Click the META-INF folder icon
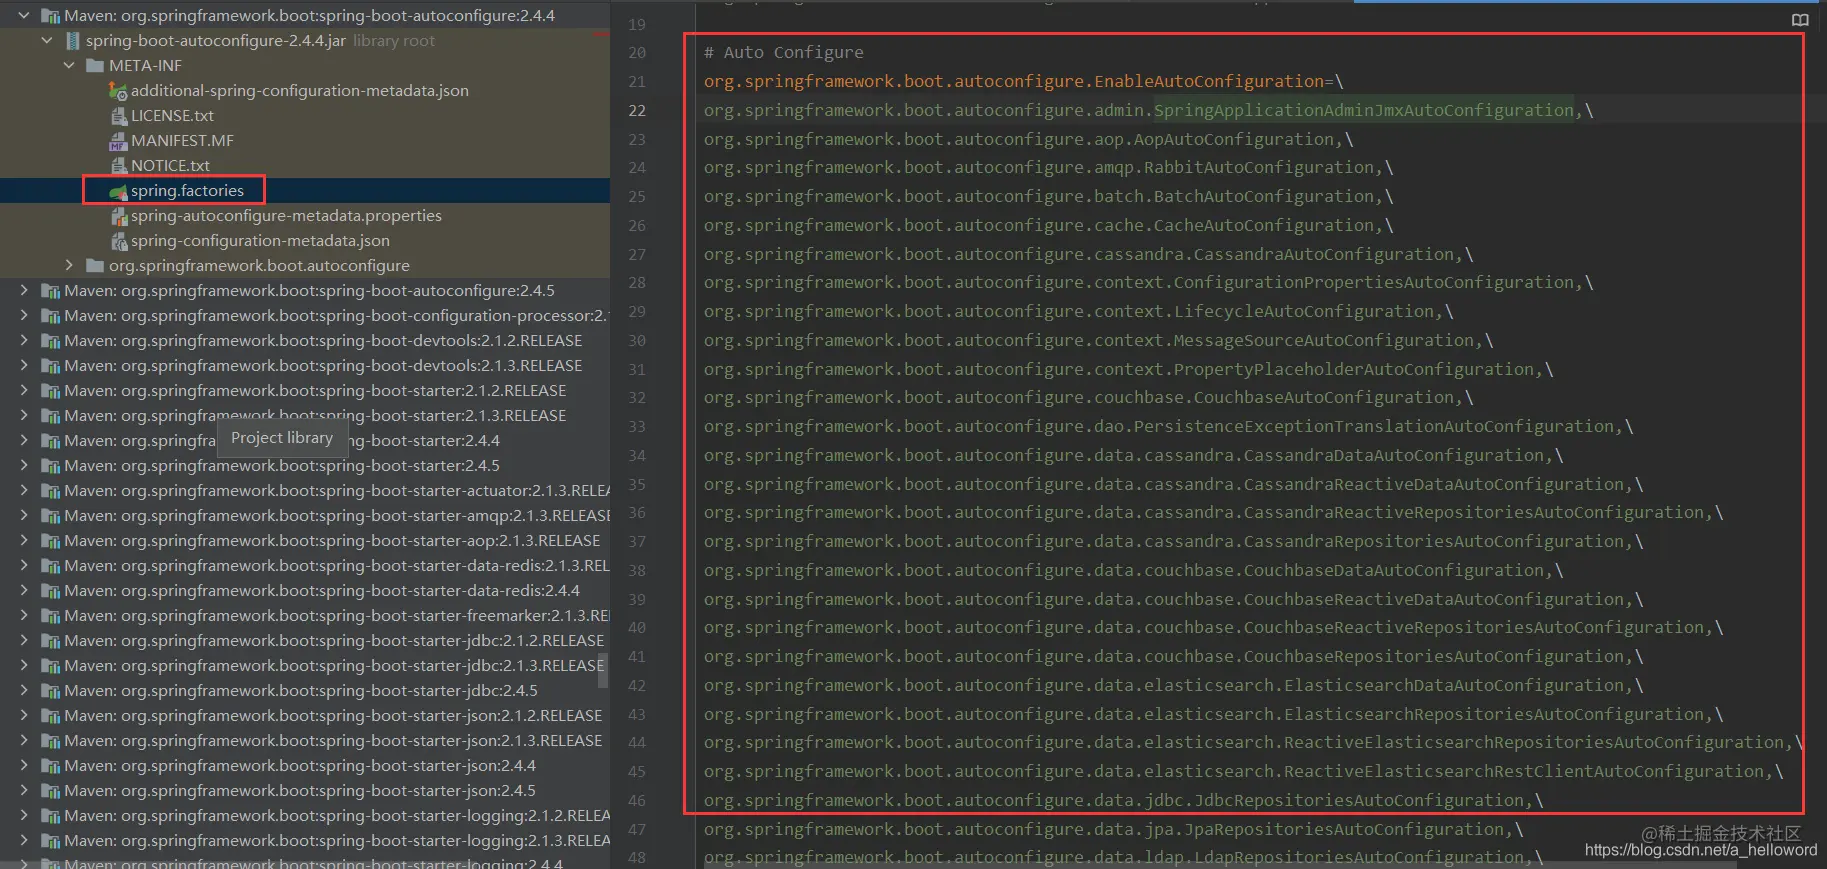The width and height of the screenshot is (1827, 869). (x=95, y=66)
